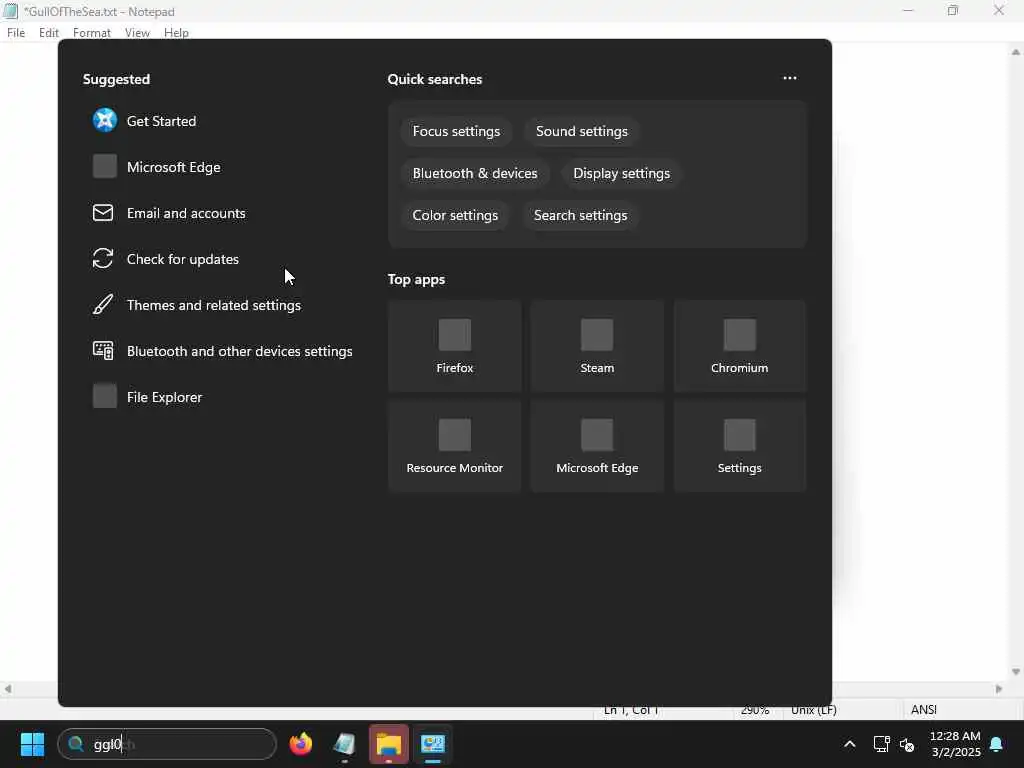Click Notepad horizontal scrollbar left arrow
Screen dimensions: 1024x768
tap(8, 689)
